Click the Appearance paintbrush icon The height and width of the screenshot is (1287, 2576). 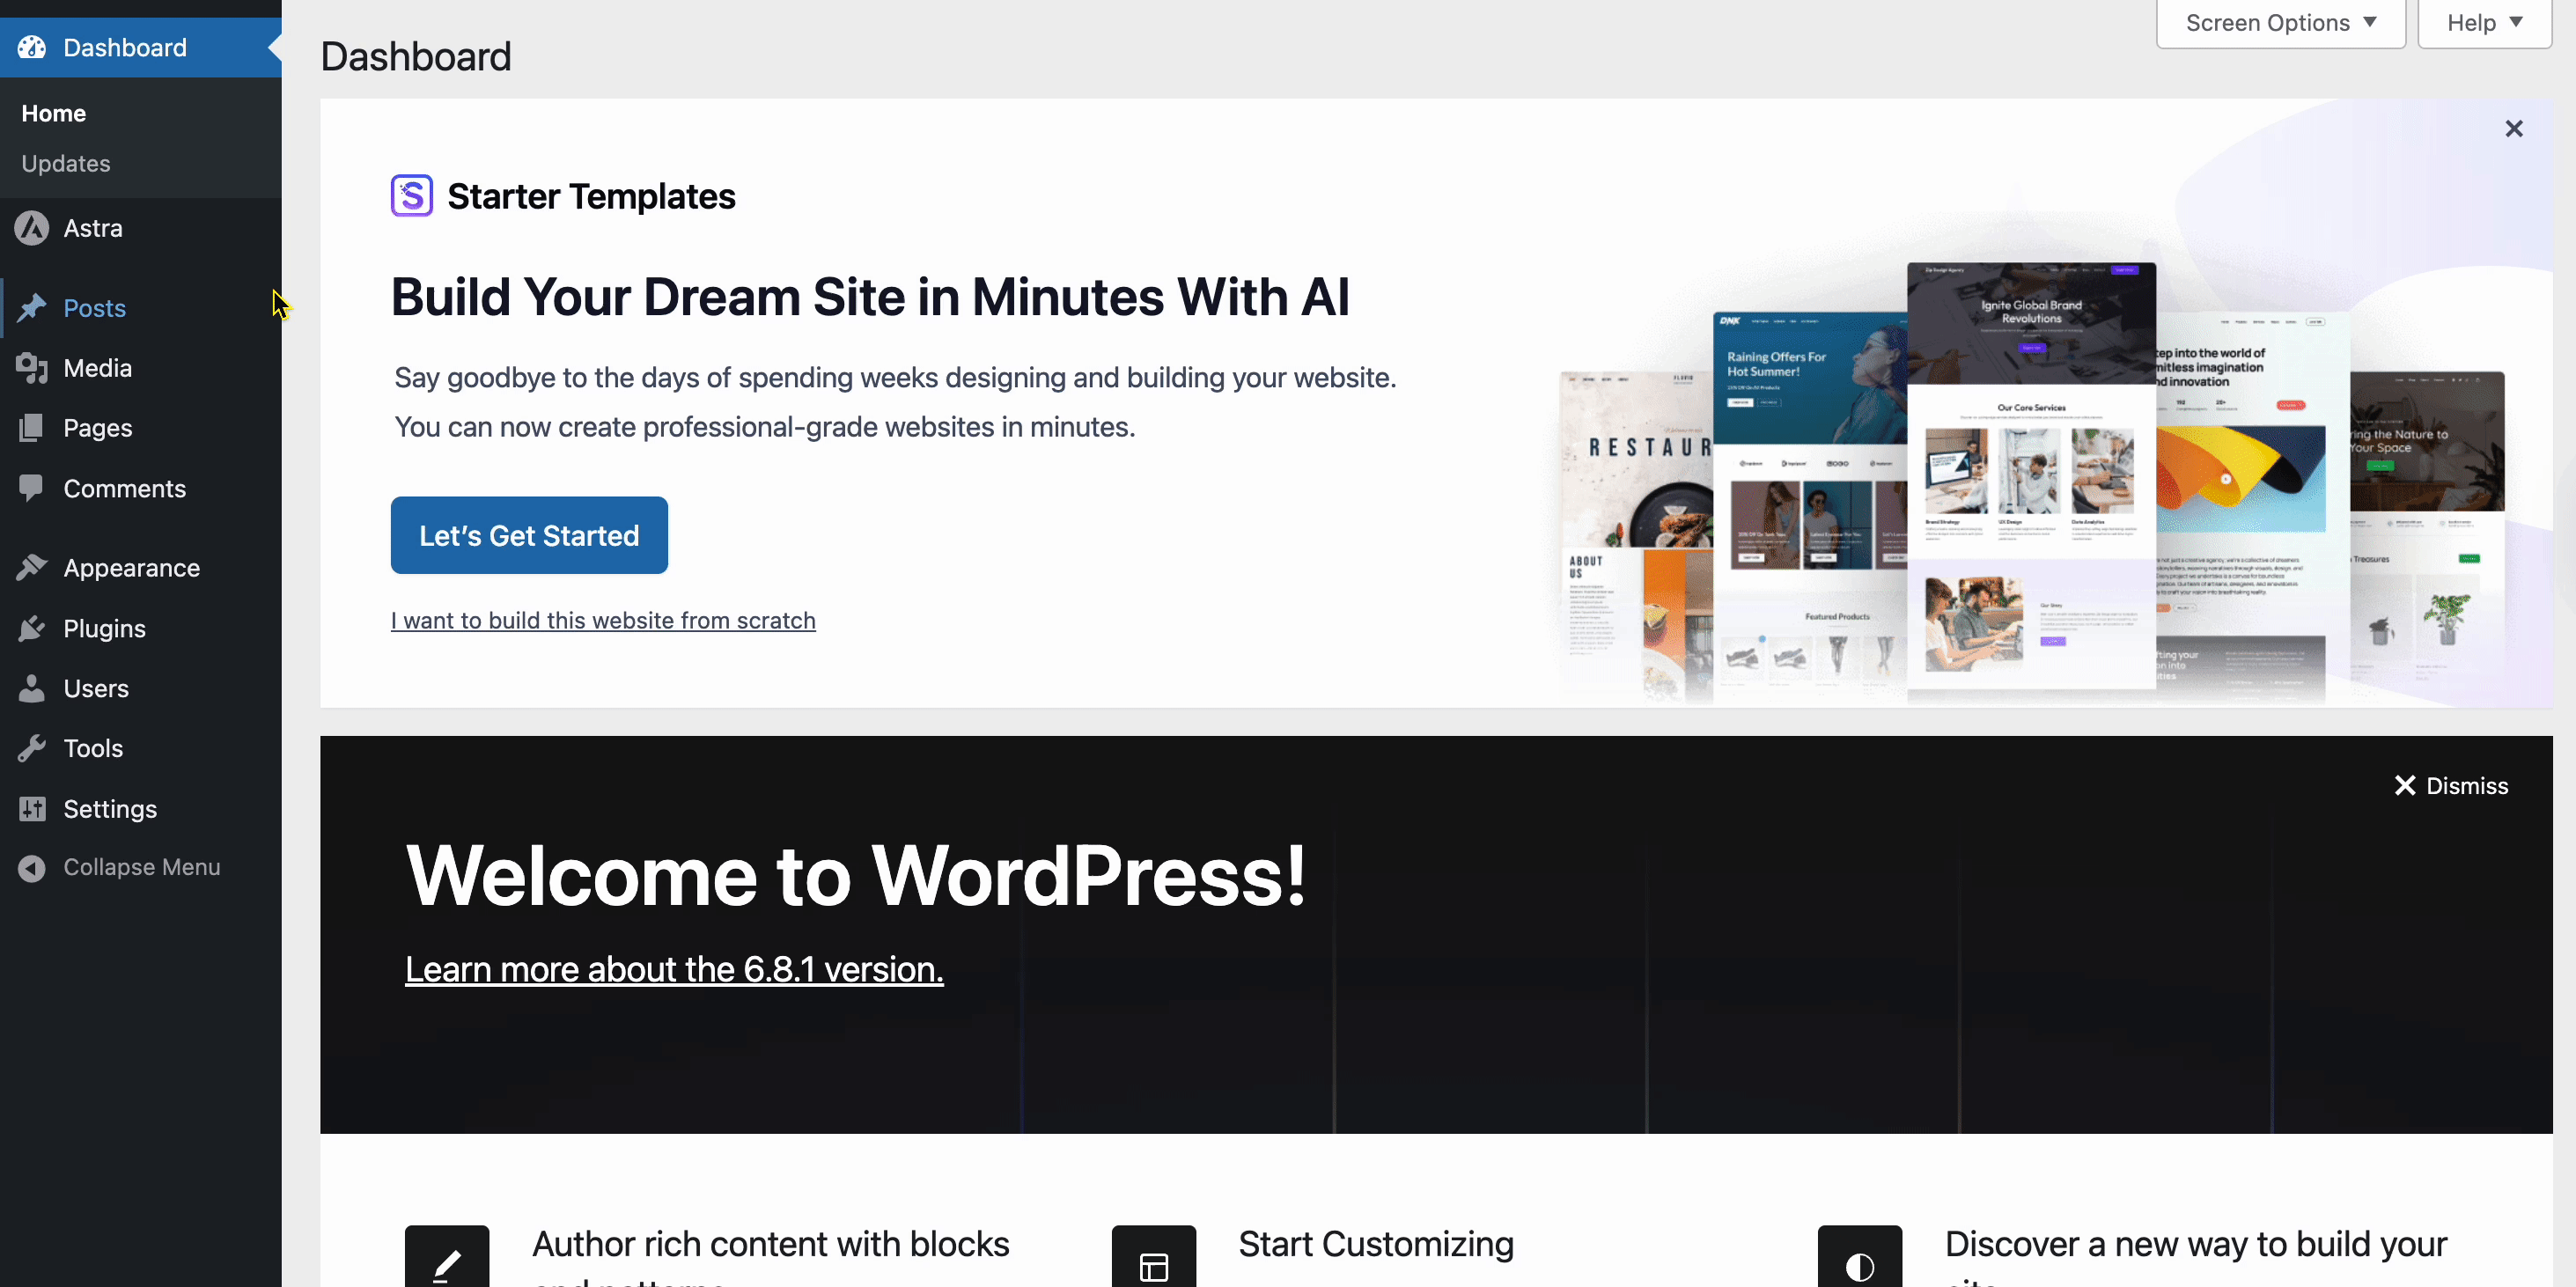(x=32, y=568)
